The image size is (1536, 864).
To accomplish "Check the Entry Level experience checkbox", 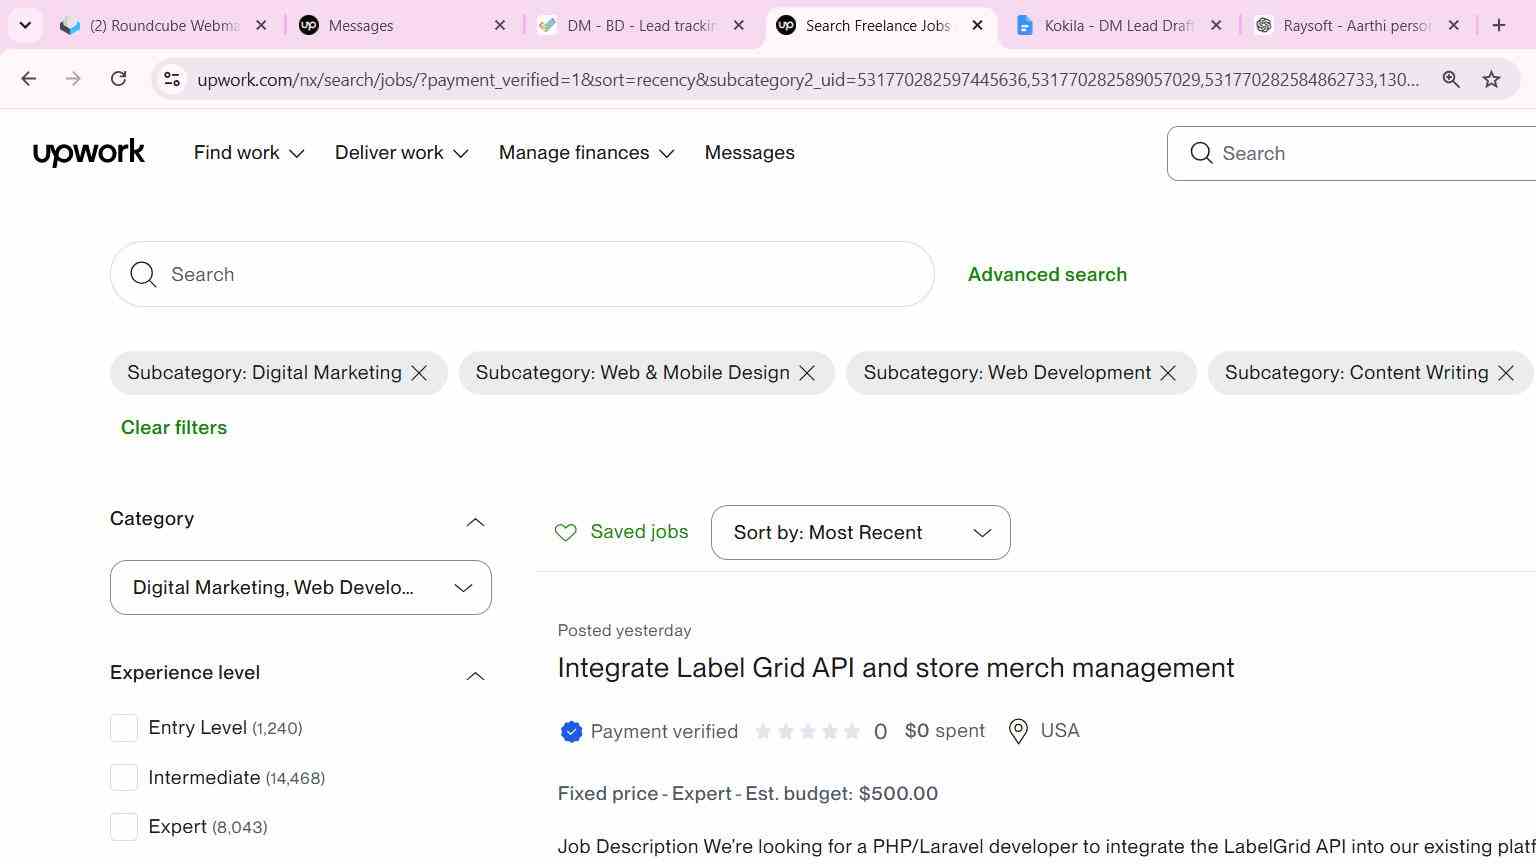I will pyautogui.click(x=124, y=728).
